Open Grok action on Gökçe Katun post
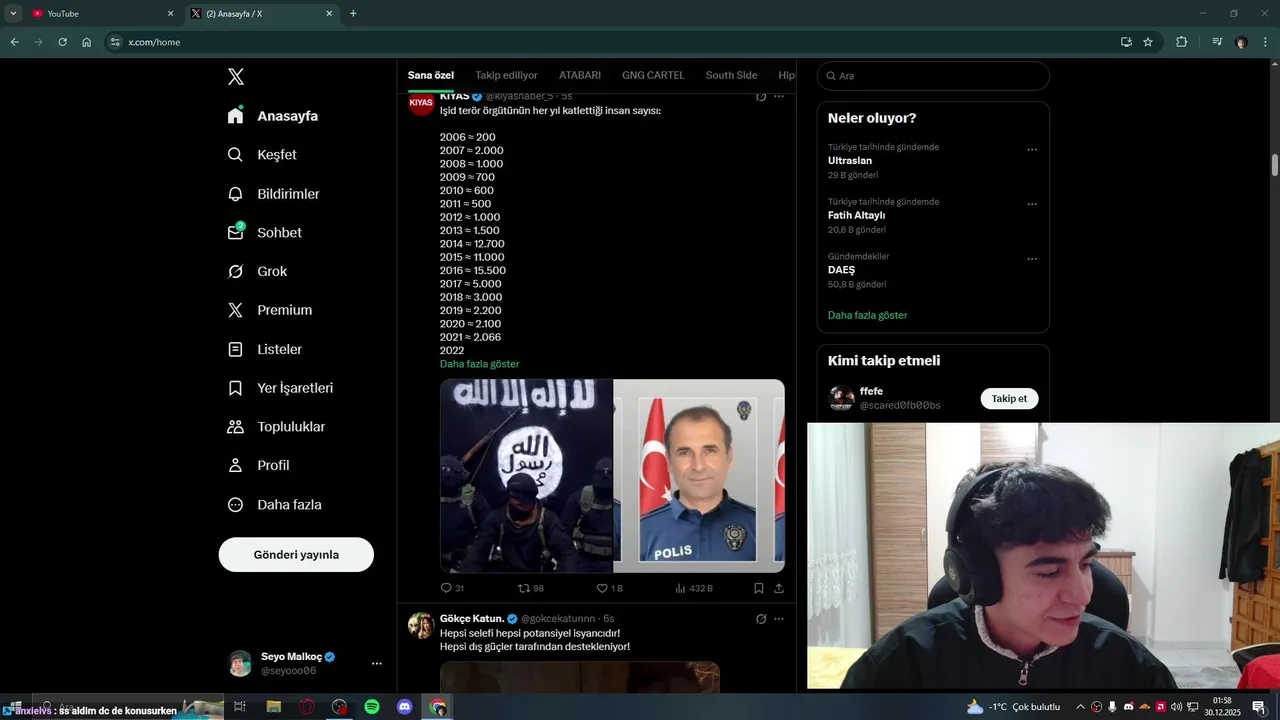1280x720 pixels. (761, 619)
